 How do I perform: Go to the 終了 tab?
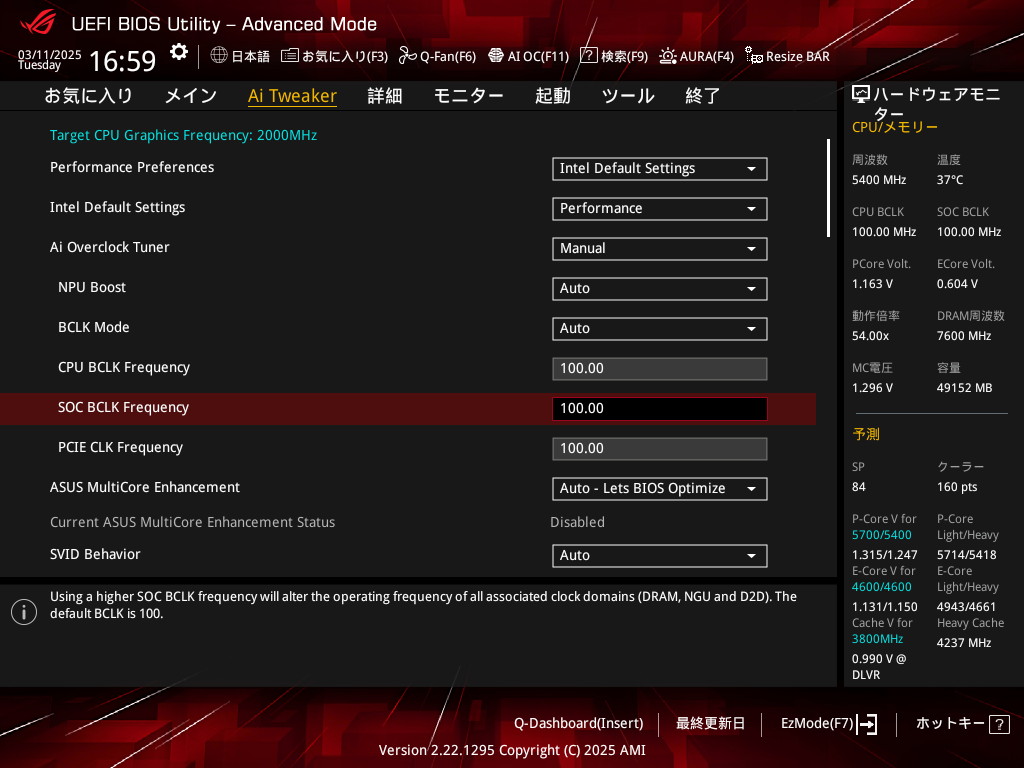(703, 95)
